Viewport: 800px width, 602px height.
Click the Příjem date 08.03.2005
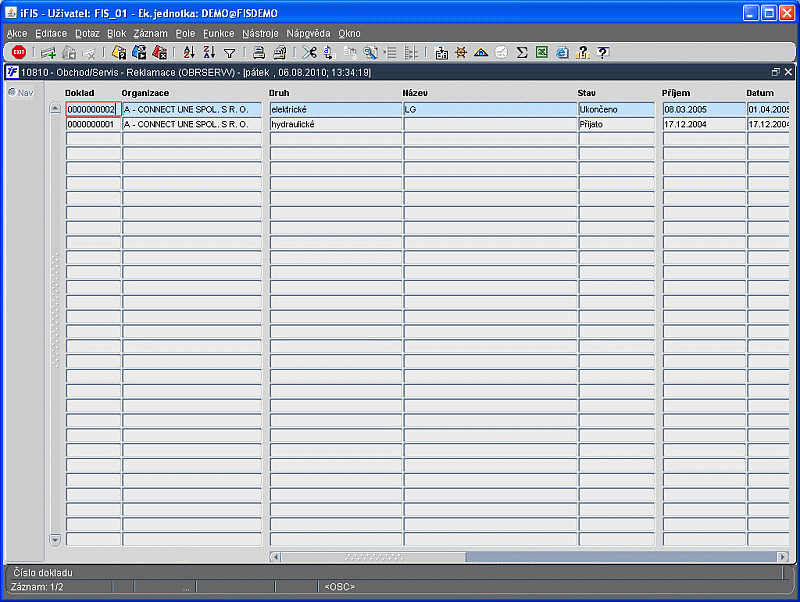point(704,109)
